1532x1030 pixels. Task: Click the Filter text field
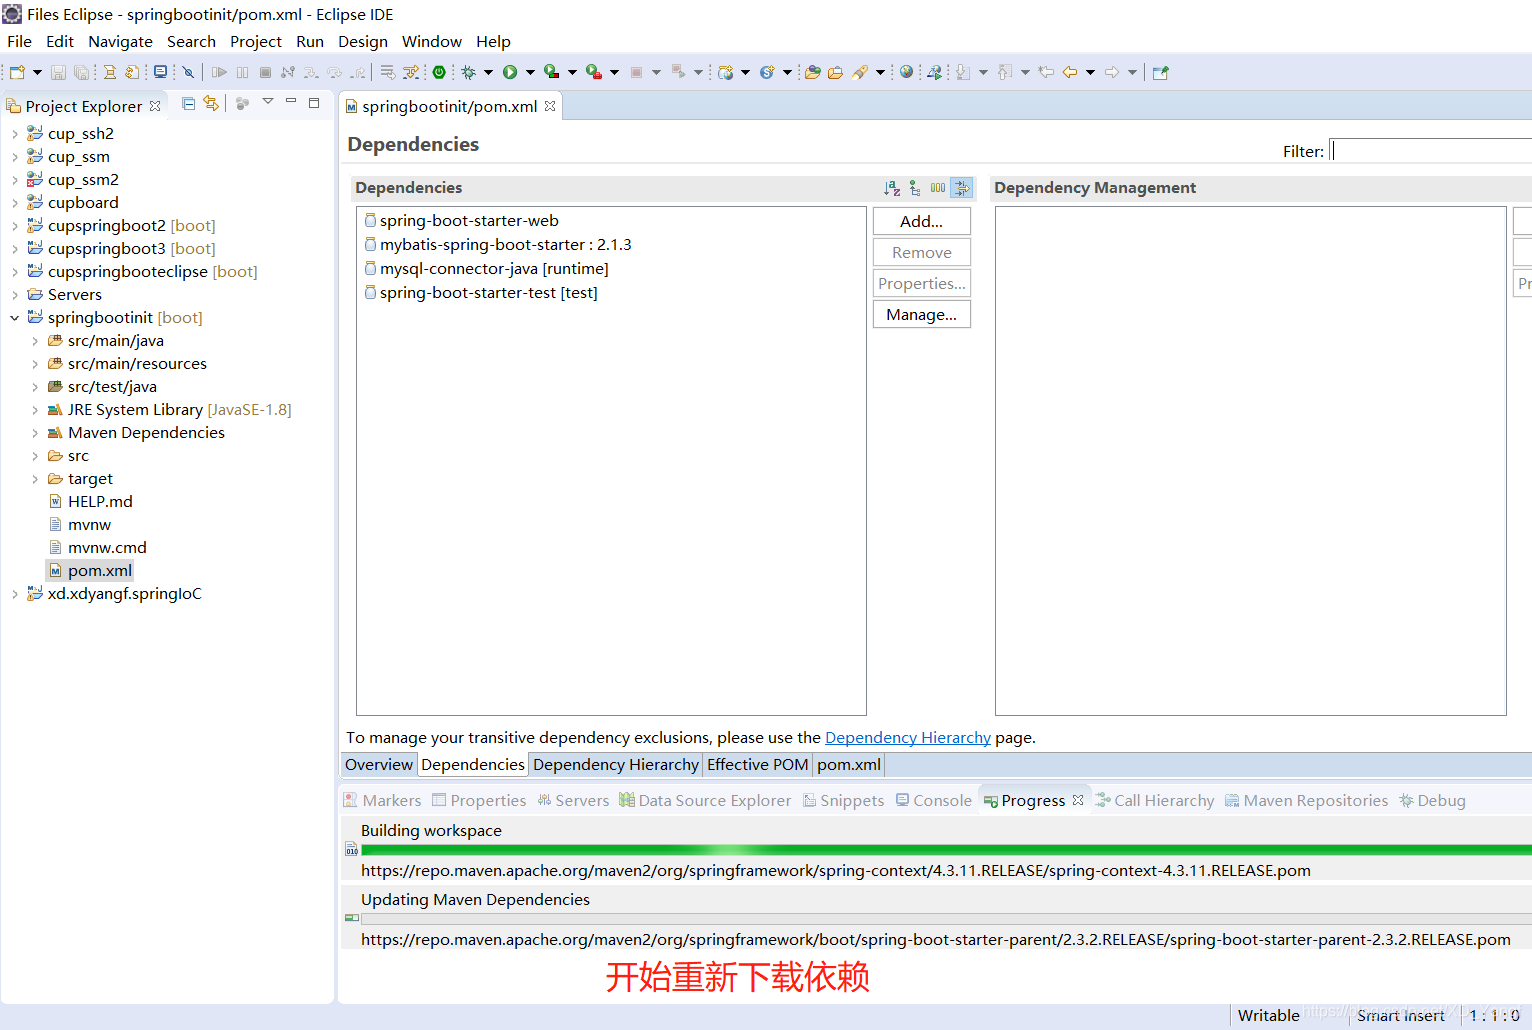(x=1431, y=151)
